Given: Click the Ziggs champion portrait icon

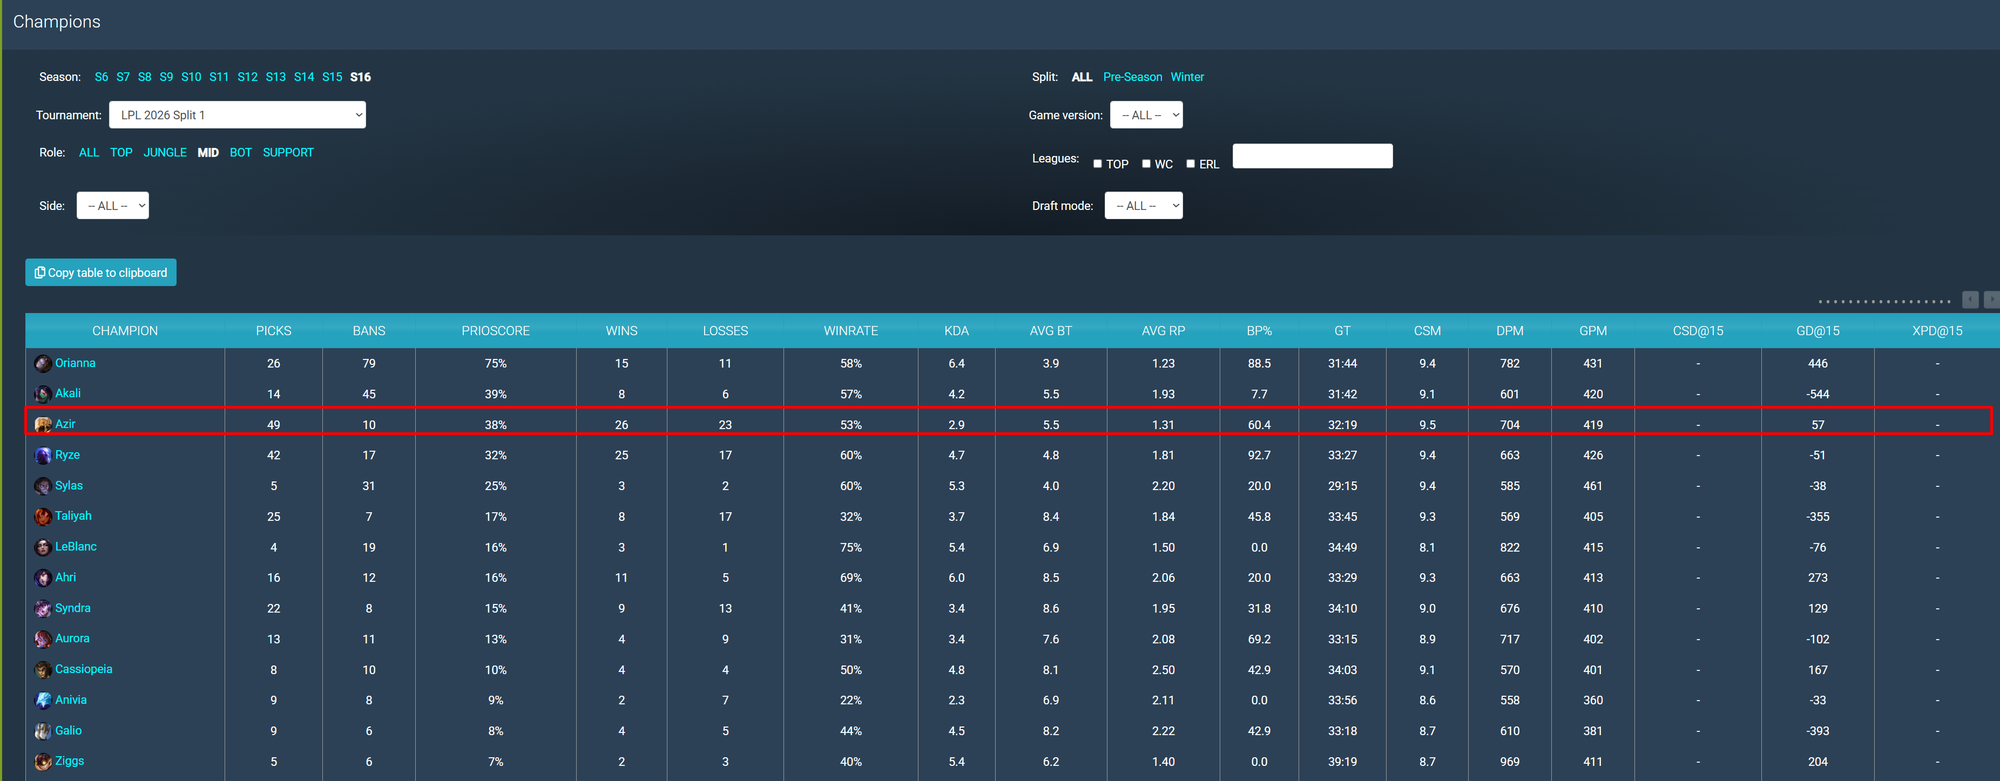Looking at the screenshot, I should [x=43, y=762].
